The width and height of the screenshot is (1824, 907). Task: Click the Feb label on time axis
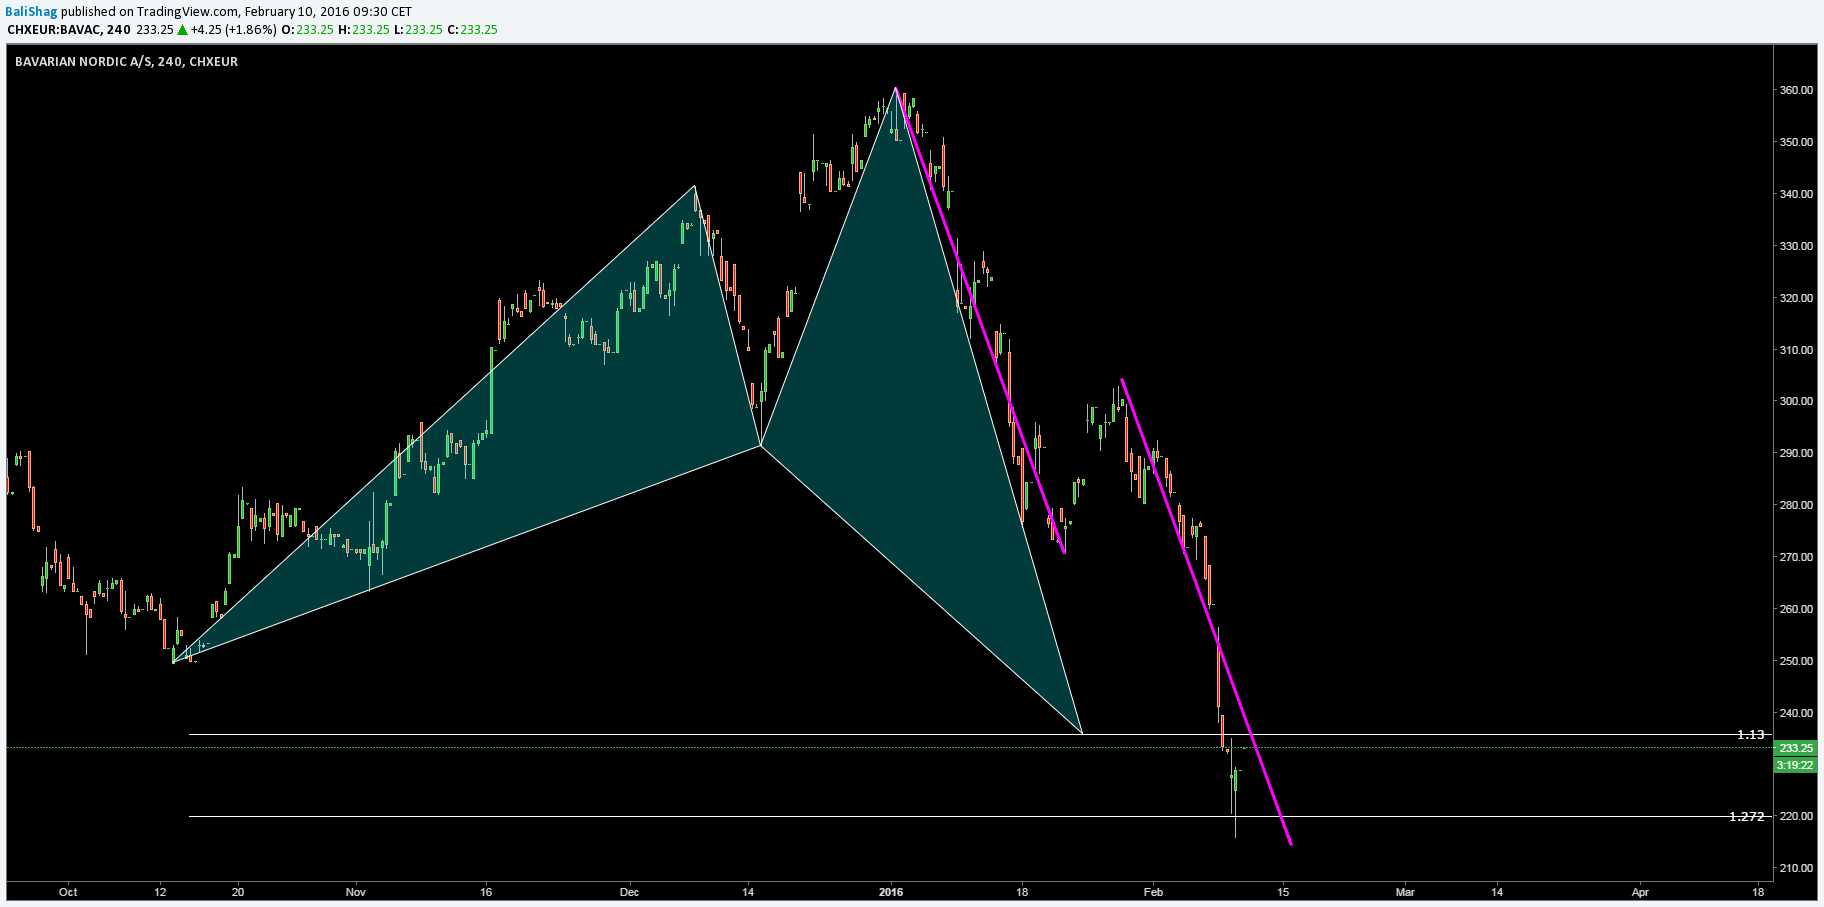tap(1154, 891)
